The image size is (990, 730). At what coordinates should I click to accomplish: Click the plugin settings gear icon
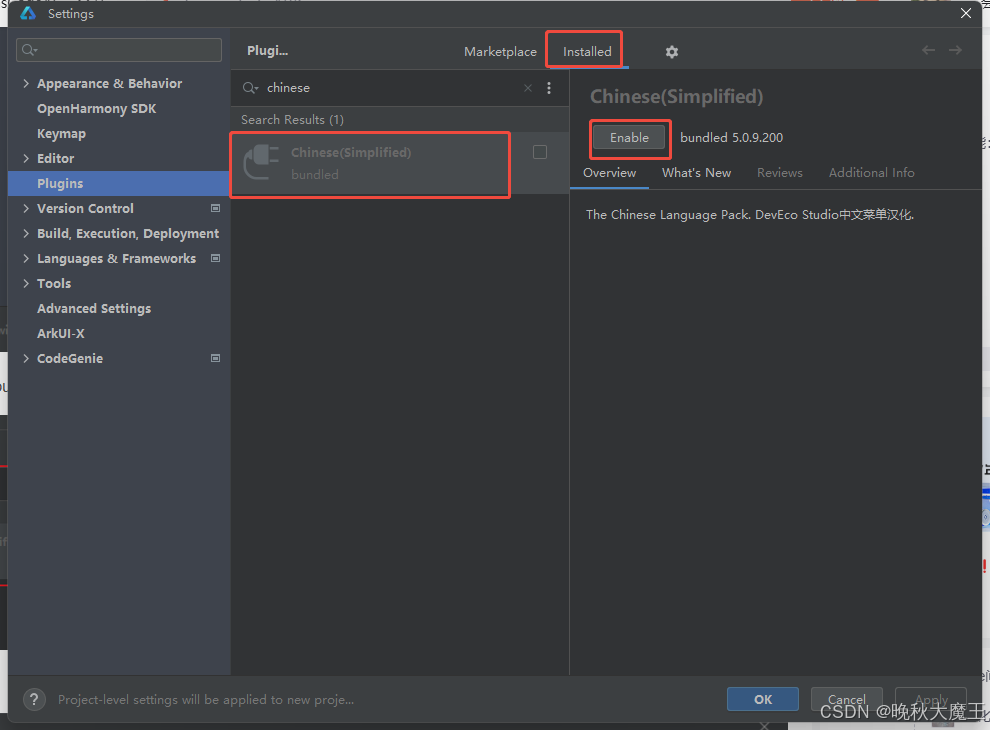[x=672, y=52]
